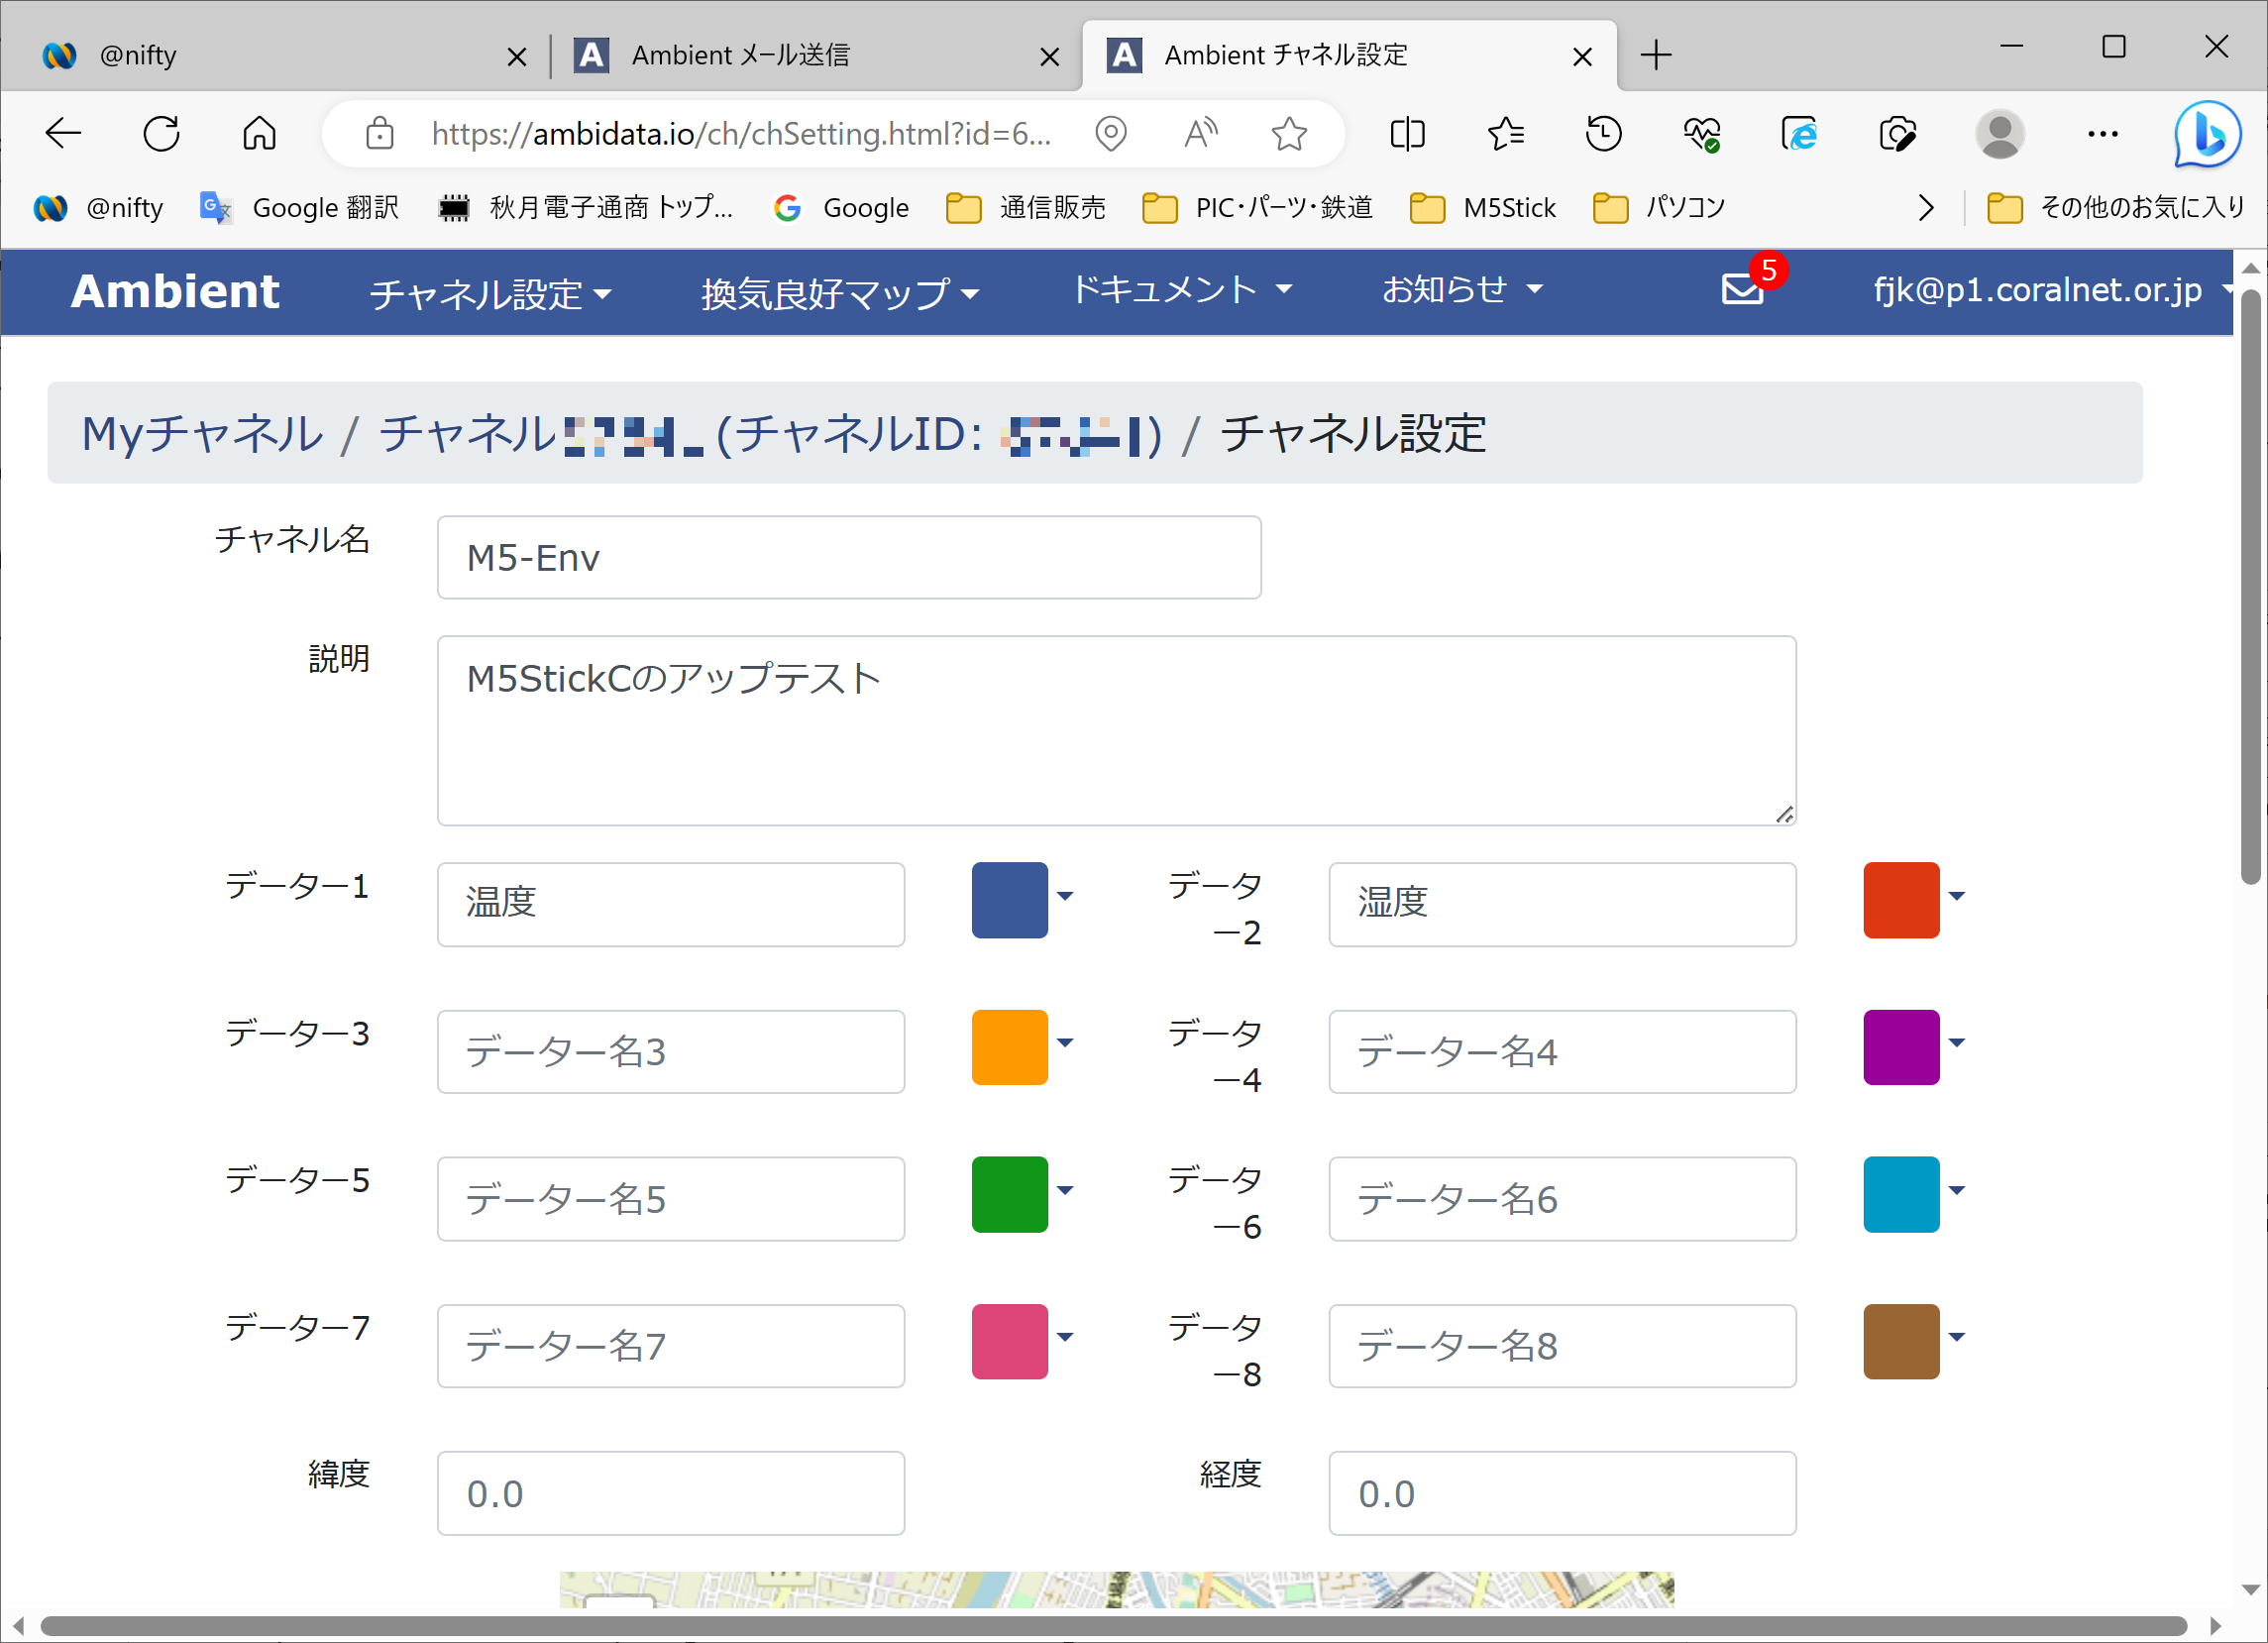View site info via the lock icon
The width and height of the screenshot is (2268, 1643).
[x=379, y=133]
